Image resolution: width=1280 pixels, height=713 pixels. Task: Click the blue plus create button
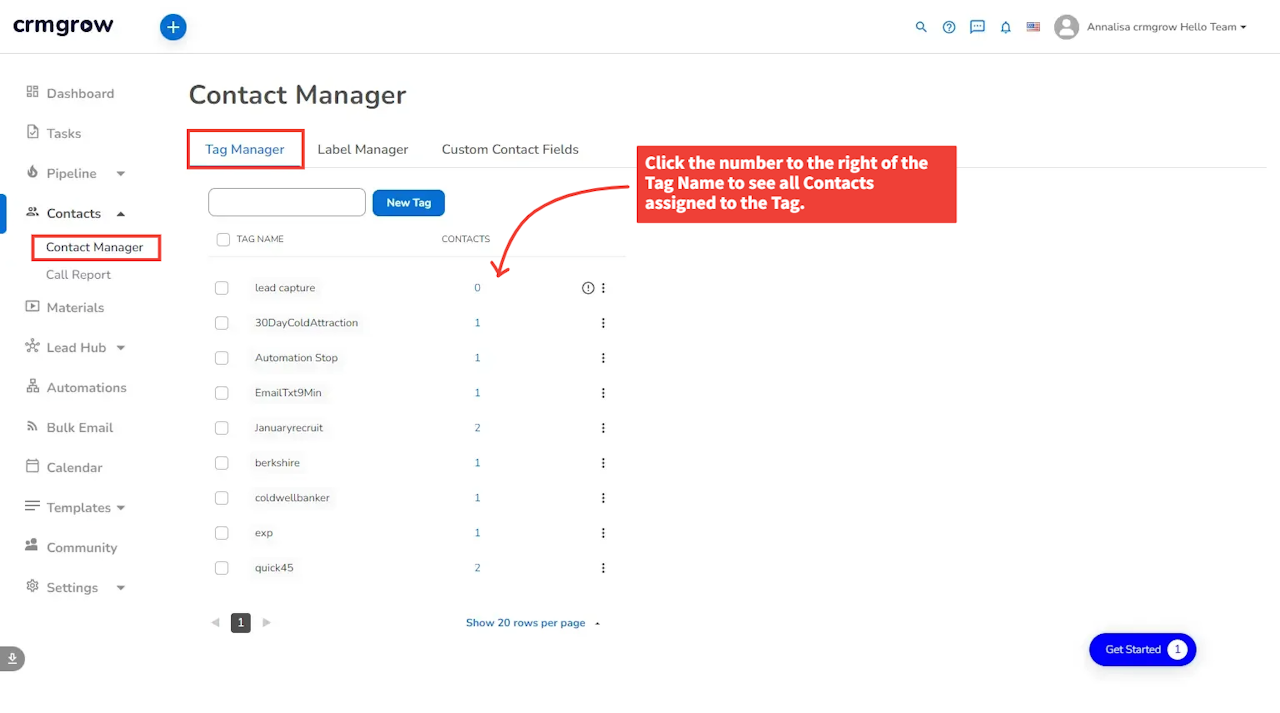tap(173, 28)
